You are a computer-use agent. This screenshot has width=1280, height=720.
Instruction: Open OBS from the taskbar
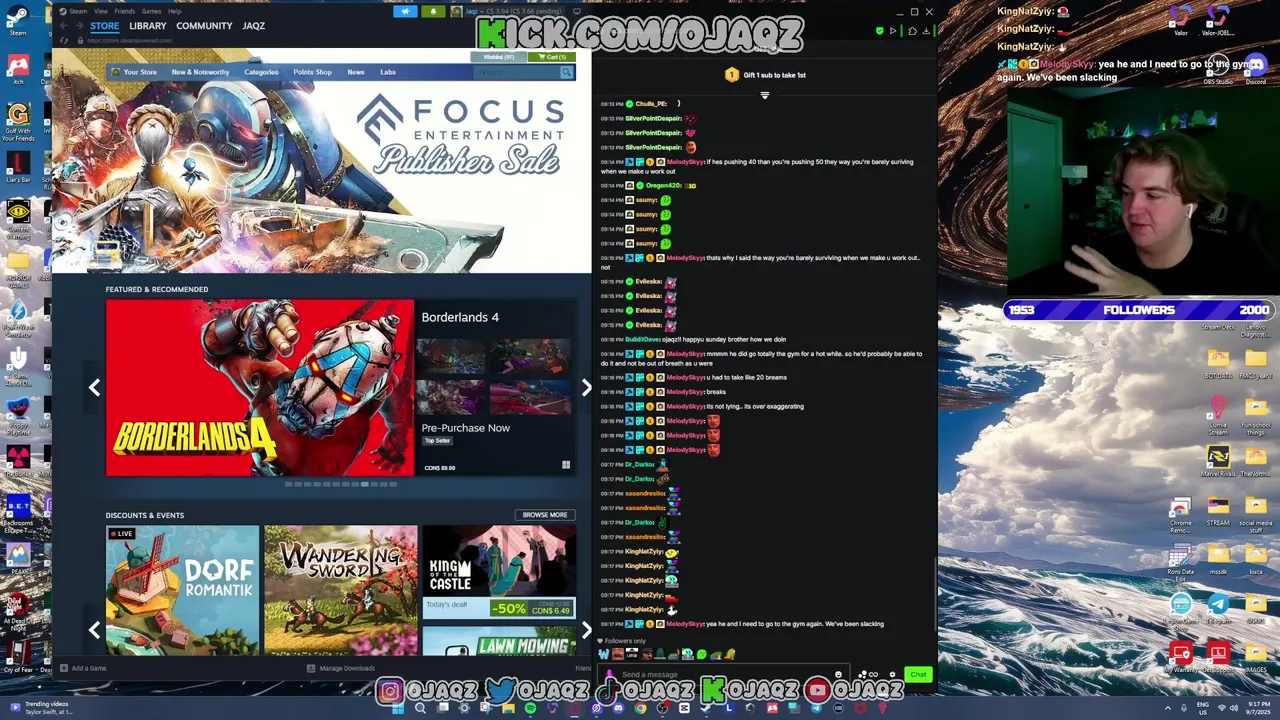tap(662, 709)
